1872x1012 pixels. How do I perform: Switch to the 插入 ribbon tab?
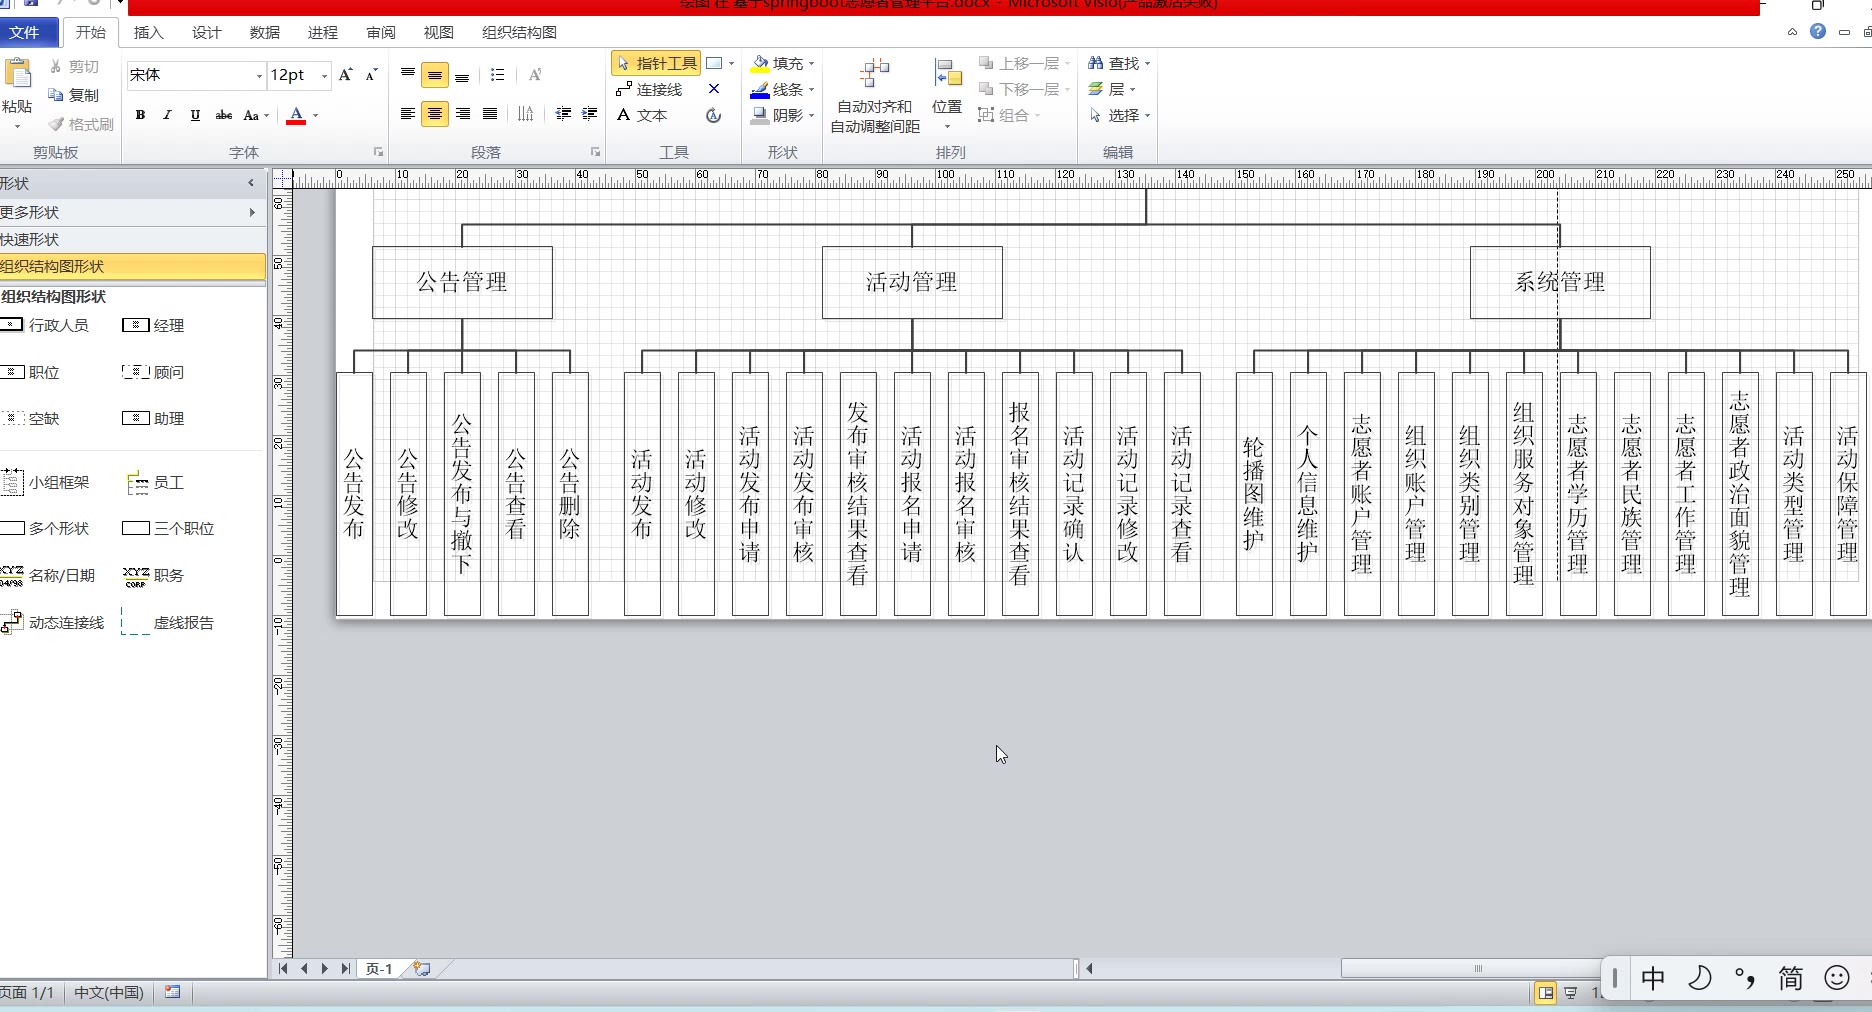(148, 32)
